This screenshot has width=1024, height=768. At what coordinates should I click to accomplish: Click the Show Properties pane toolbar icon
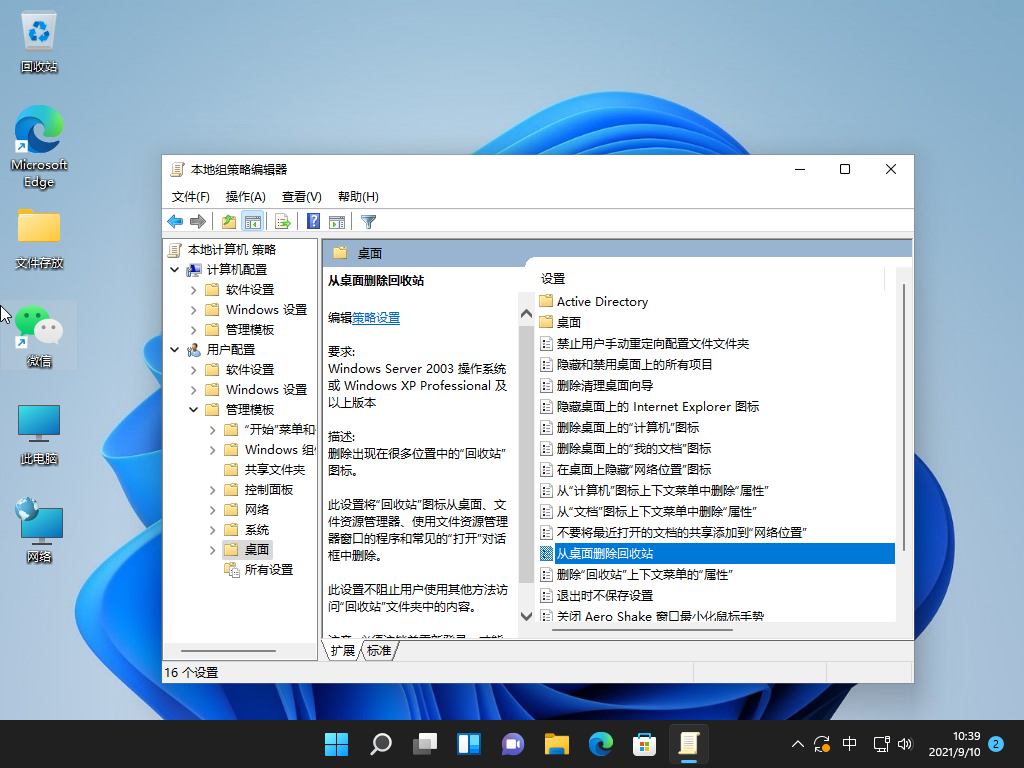pyautogui.click(x=337, y=222)
